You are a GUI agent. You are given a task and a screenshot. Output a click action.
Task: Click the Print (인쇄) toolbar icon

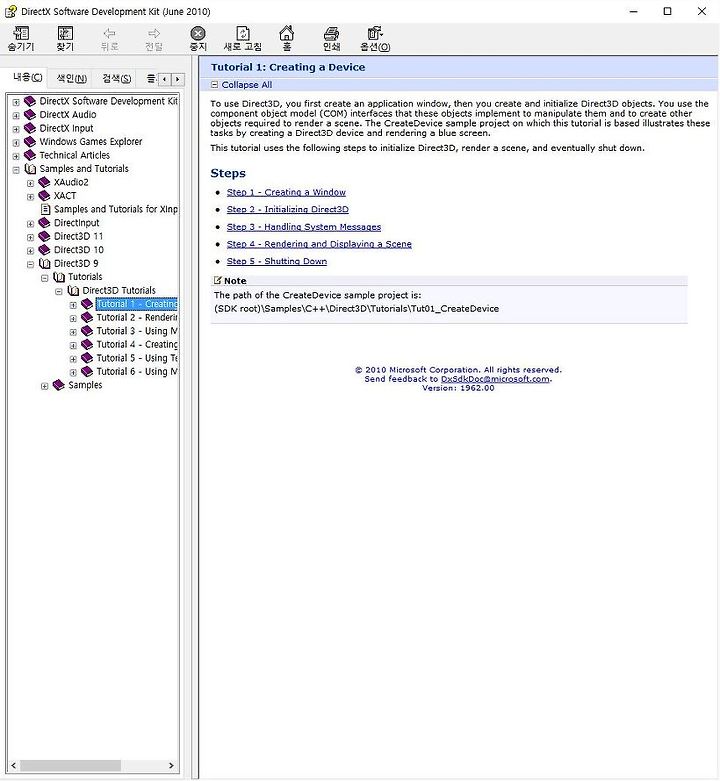[331, 33]
